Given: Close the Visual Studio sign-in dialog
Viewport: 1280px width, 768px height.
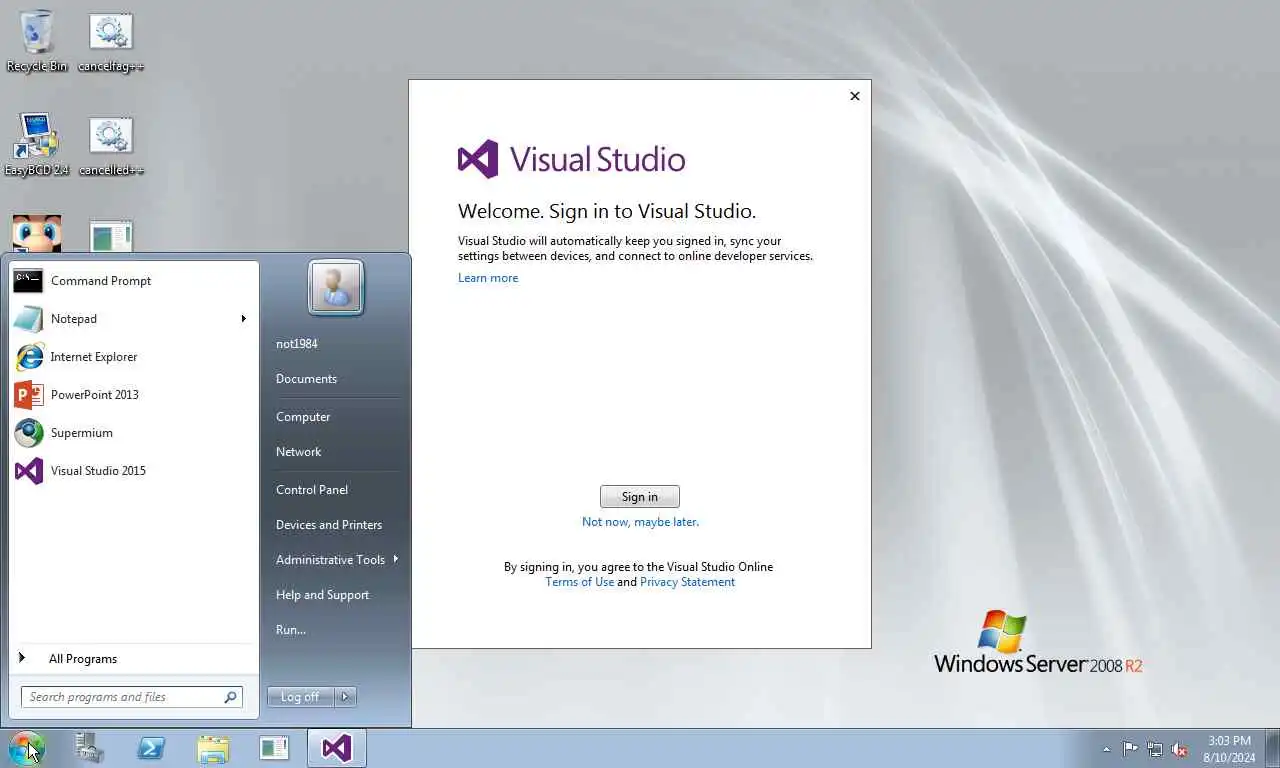Looking at the screenshot, I should (855, 96).
